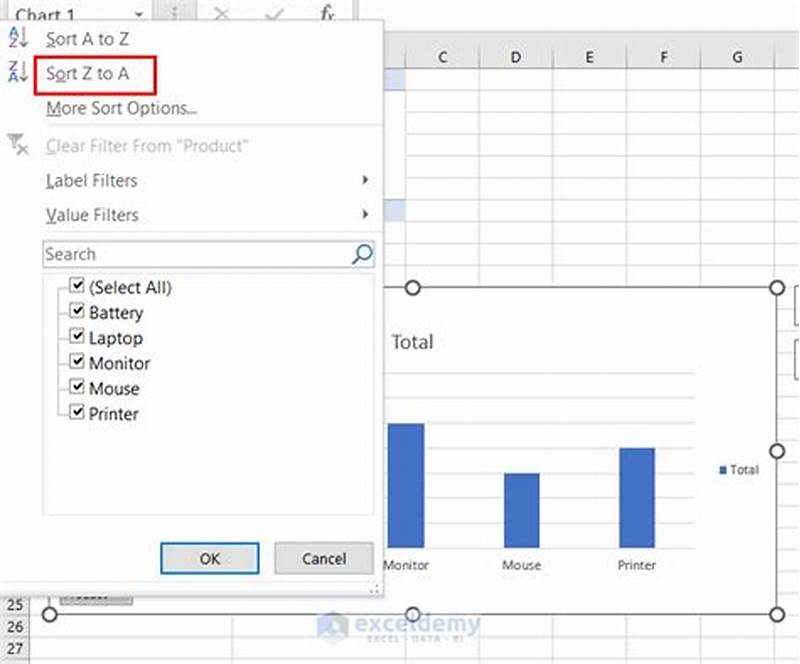Open the three-dot overflow menu
The image size is (800, 664).
tap(176, 13)
